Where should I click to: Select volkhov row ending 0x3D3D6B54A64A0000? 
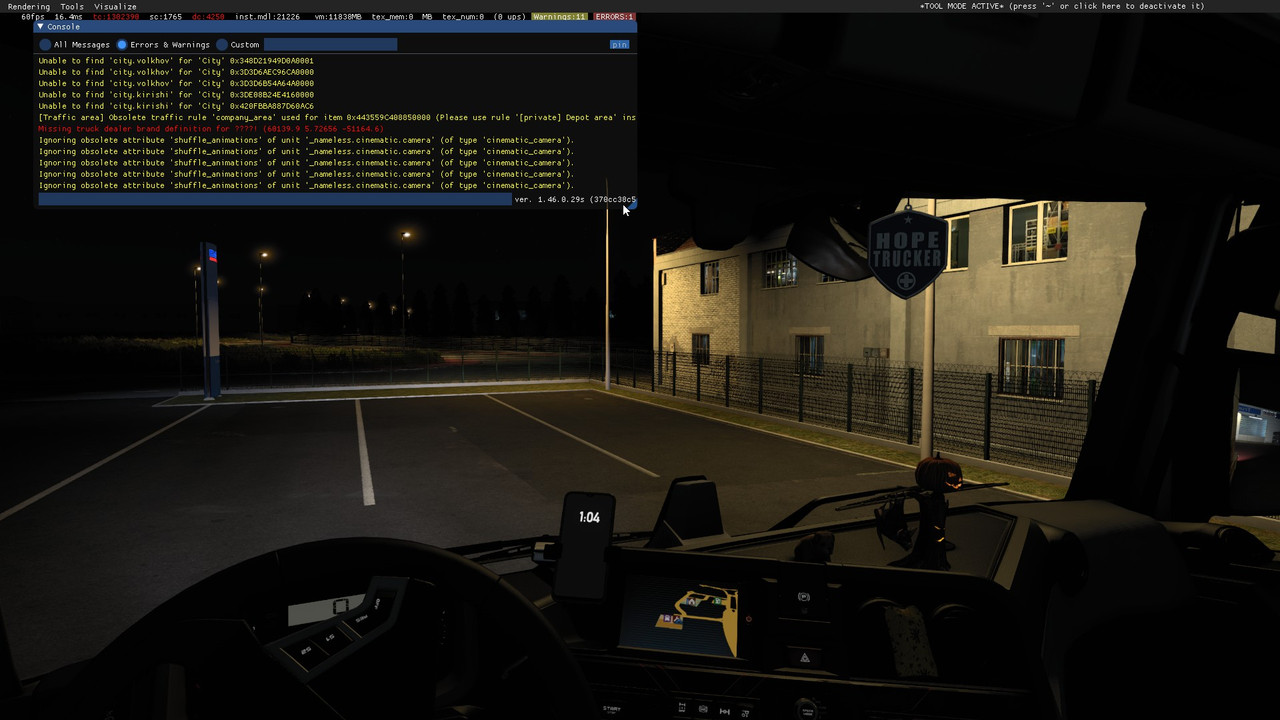[x=176, y=84]
